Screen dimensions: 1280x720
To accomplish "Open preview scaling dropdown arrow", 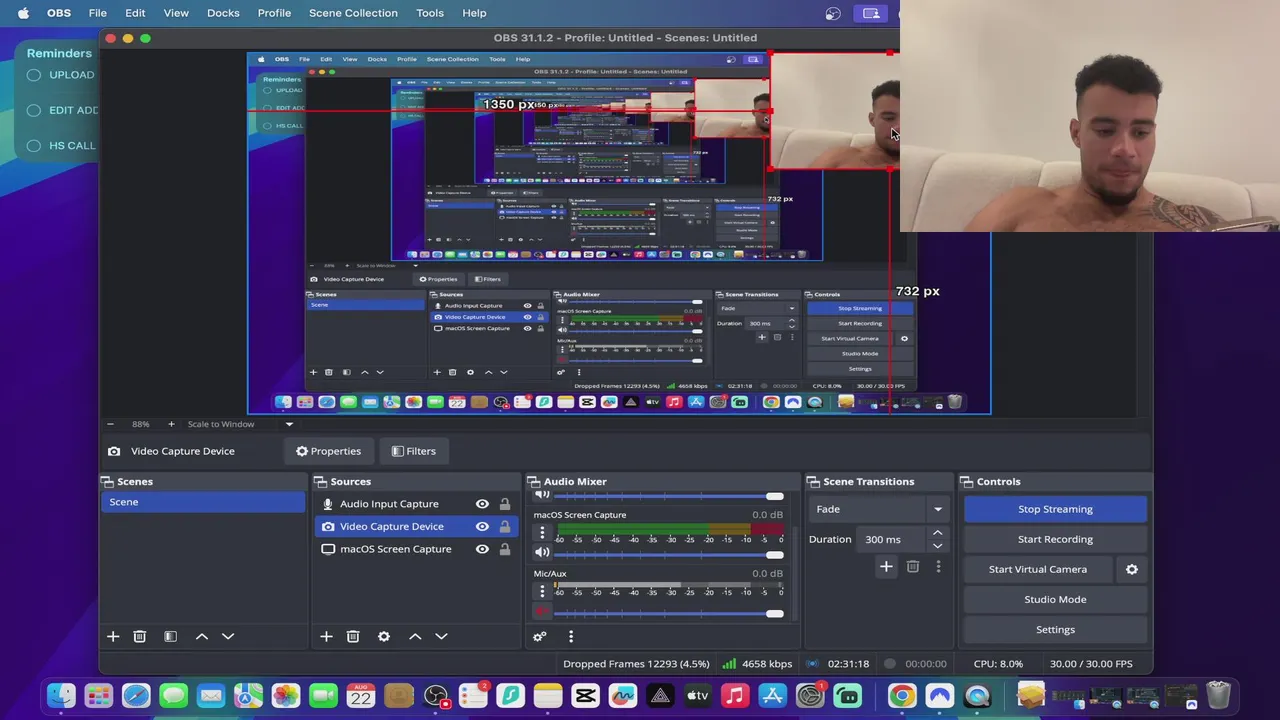I will coord(289,424).
